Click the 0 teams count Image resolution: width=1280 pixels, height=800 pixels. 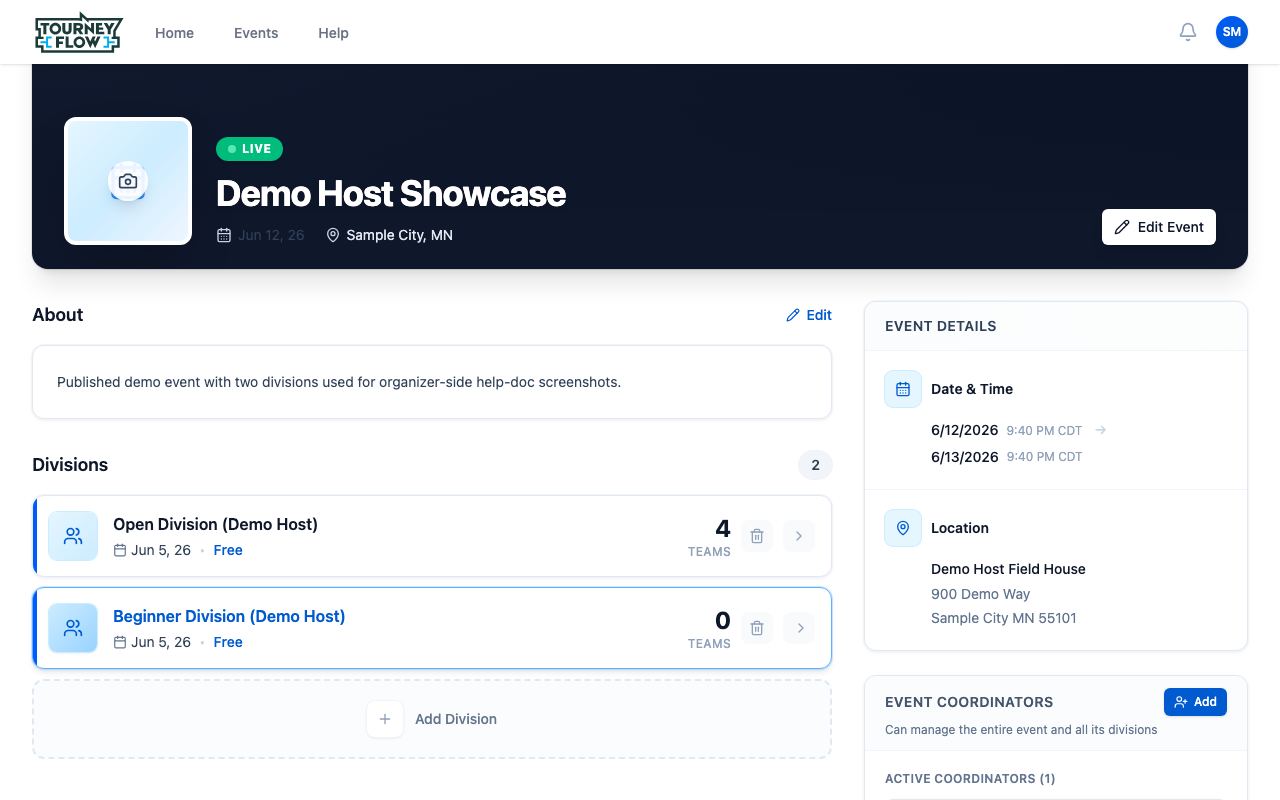point(723,621)
